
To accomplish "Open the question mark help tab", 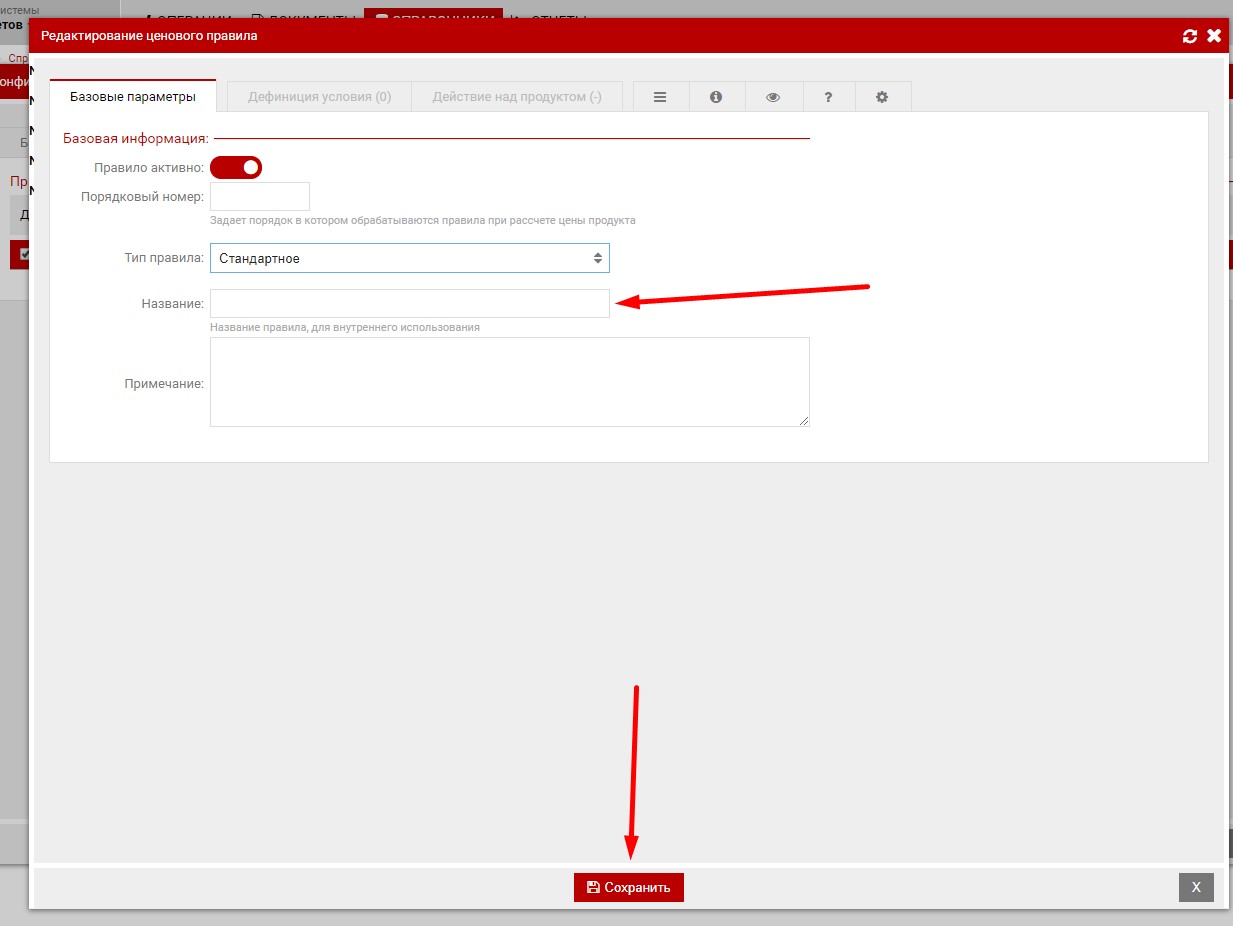I will pyautogui.click(x=828, y=97).
